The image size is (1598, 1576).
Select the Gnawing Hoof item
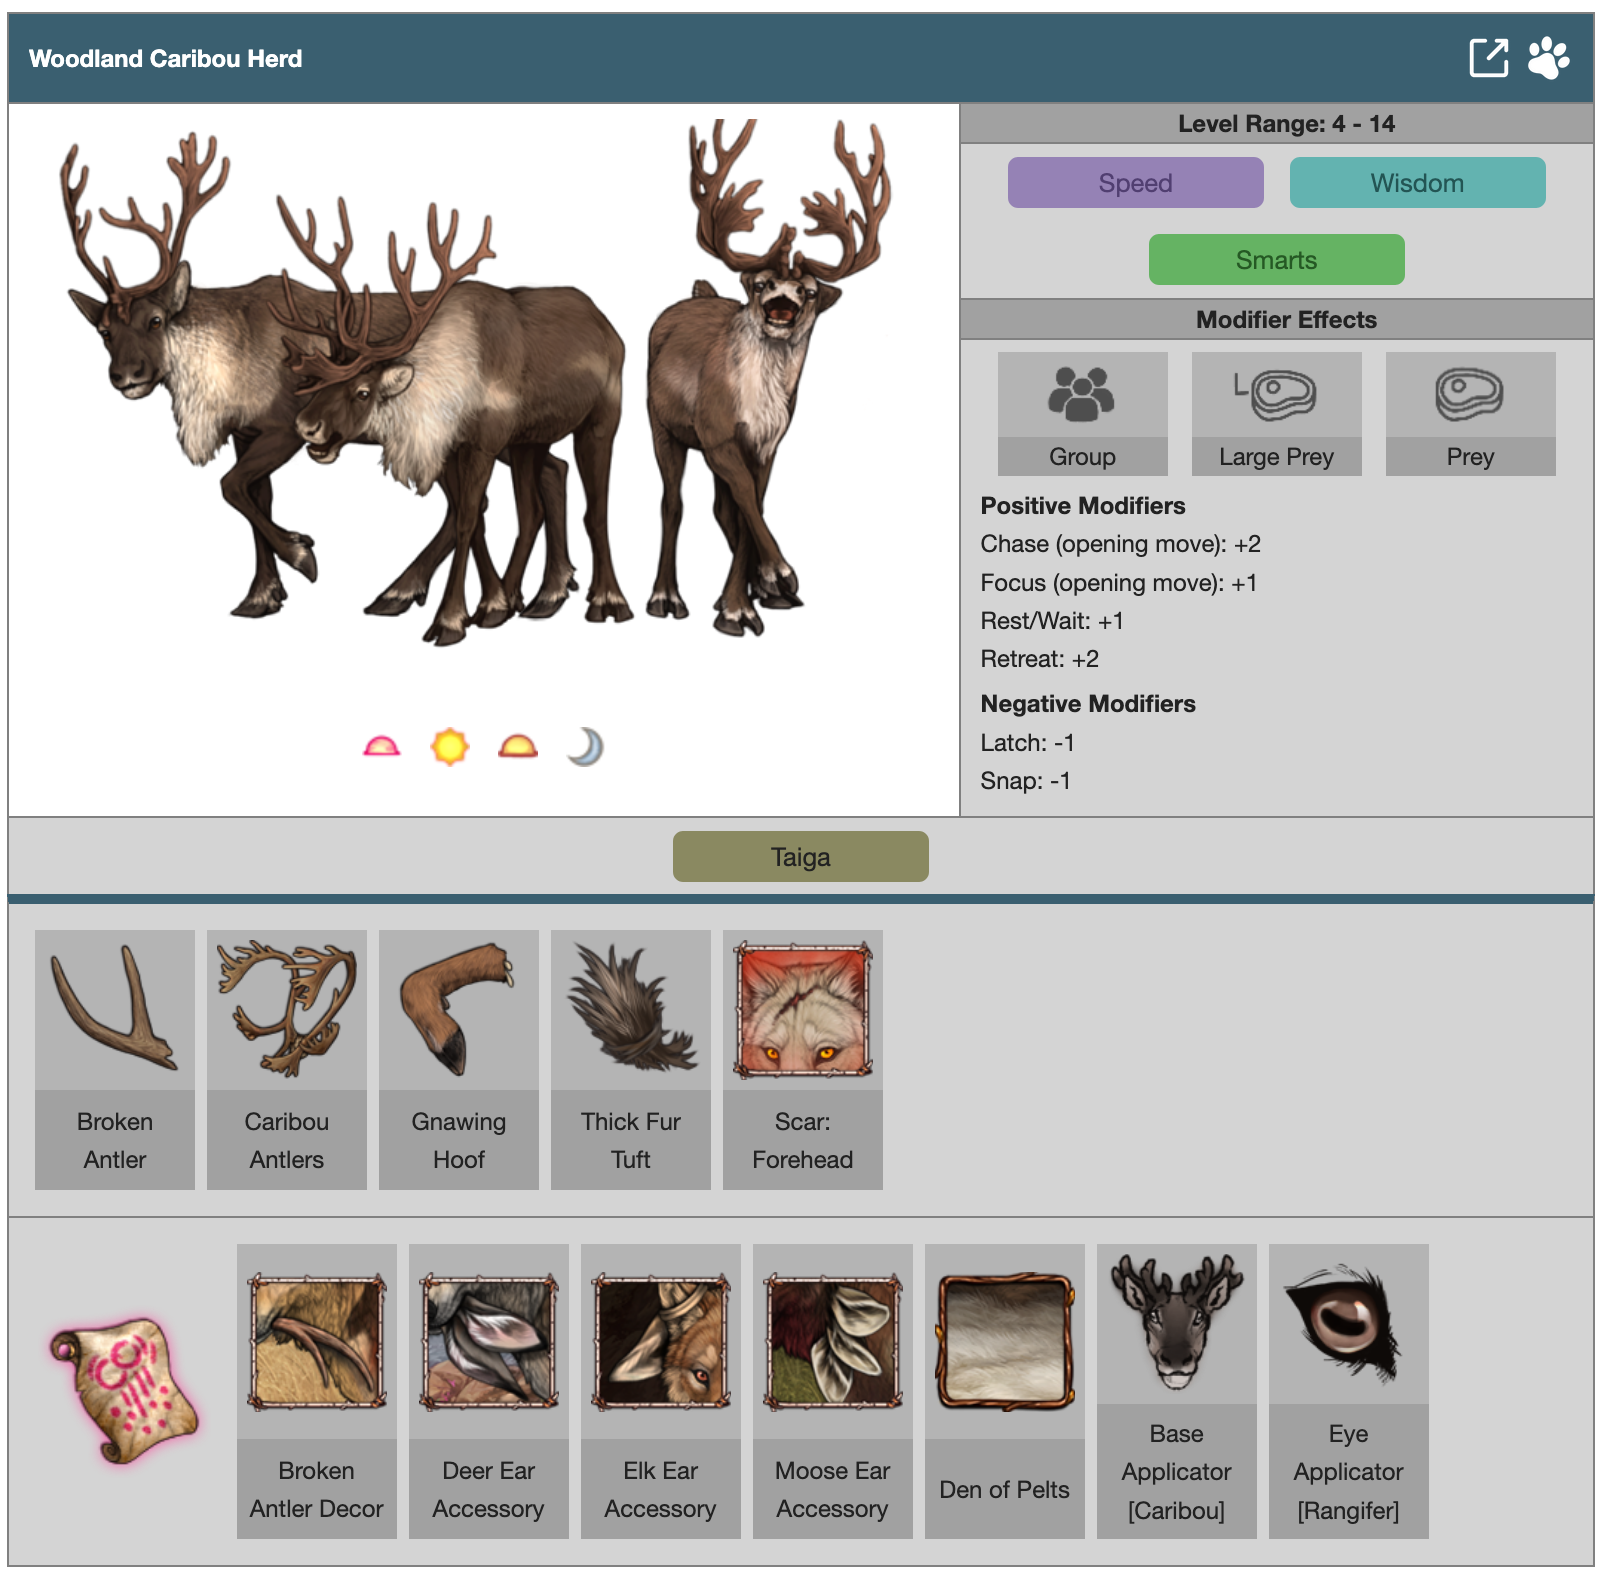(x=459, y=1059)
